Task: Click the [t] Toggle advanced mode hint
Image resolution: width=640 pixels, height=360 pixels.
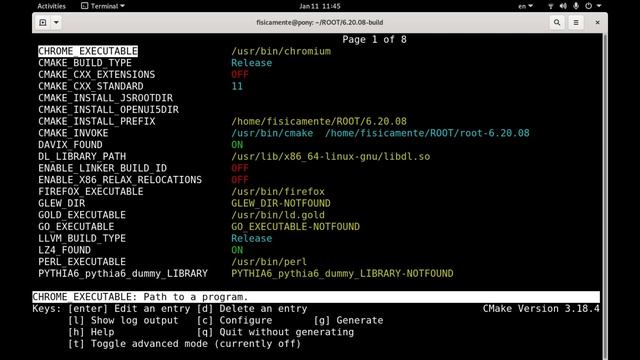Action: (184, 344)
